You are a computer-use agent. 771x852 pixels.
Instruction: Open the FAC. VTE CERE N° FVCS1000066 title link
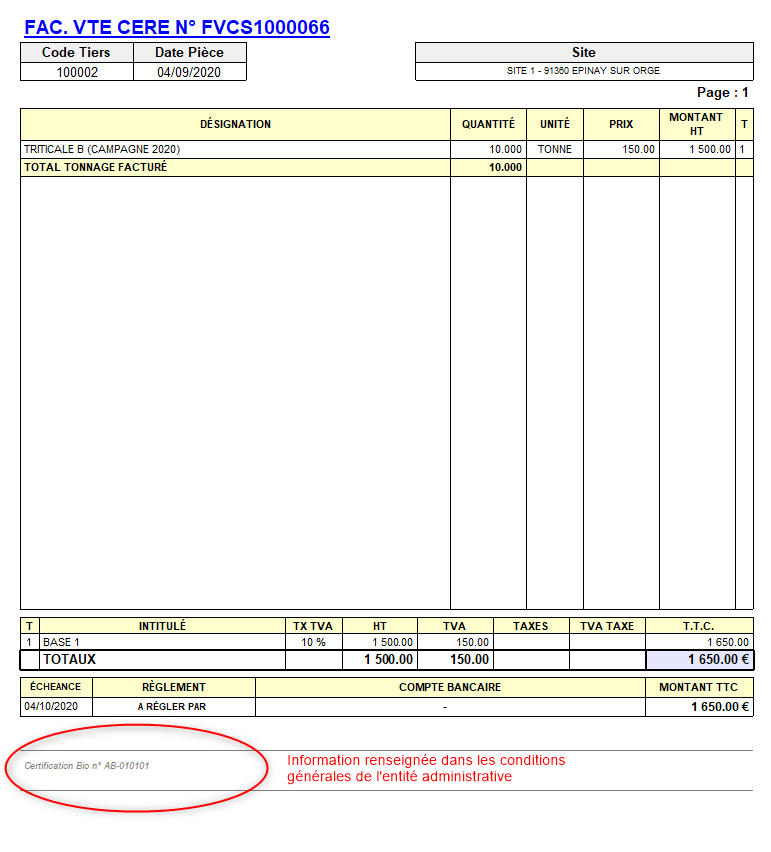point(177,27)
